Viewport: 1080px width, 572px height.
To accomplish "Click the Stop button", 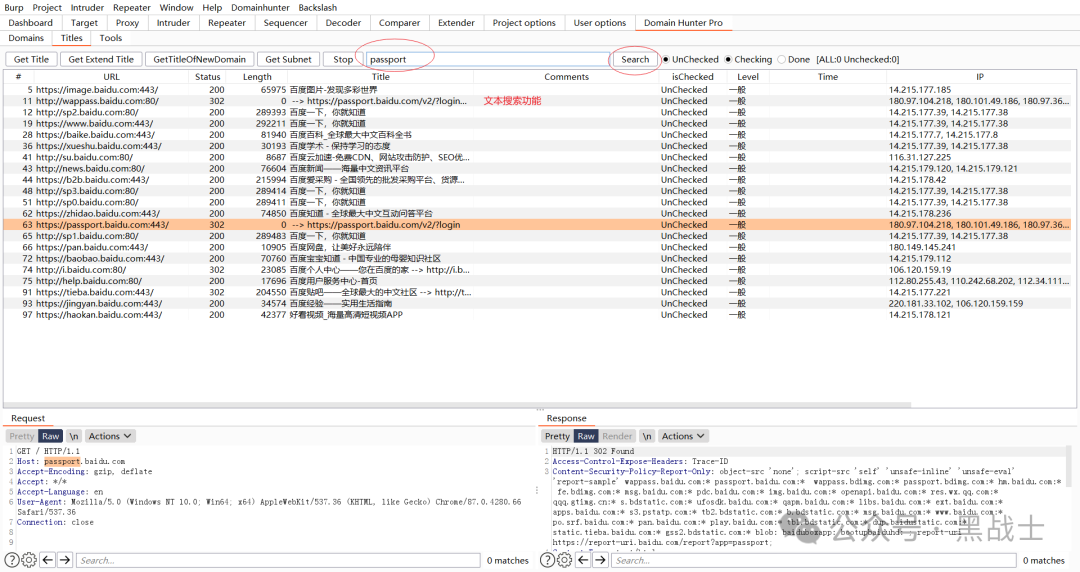I will (342, 59).
